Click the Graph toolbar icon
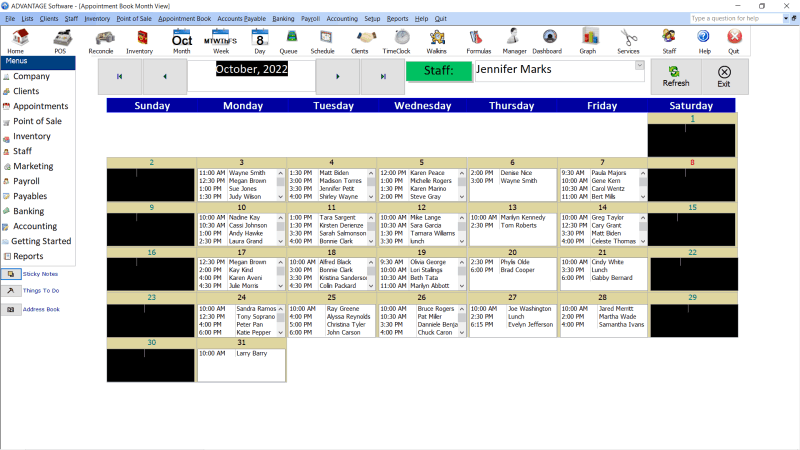The width and height of the screenshot is (800, 450). [588, 40]
